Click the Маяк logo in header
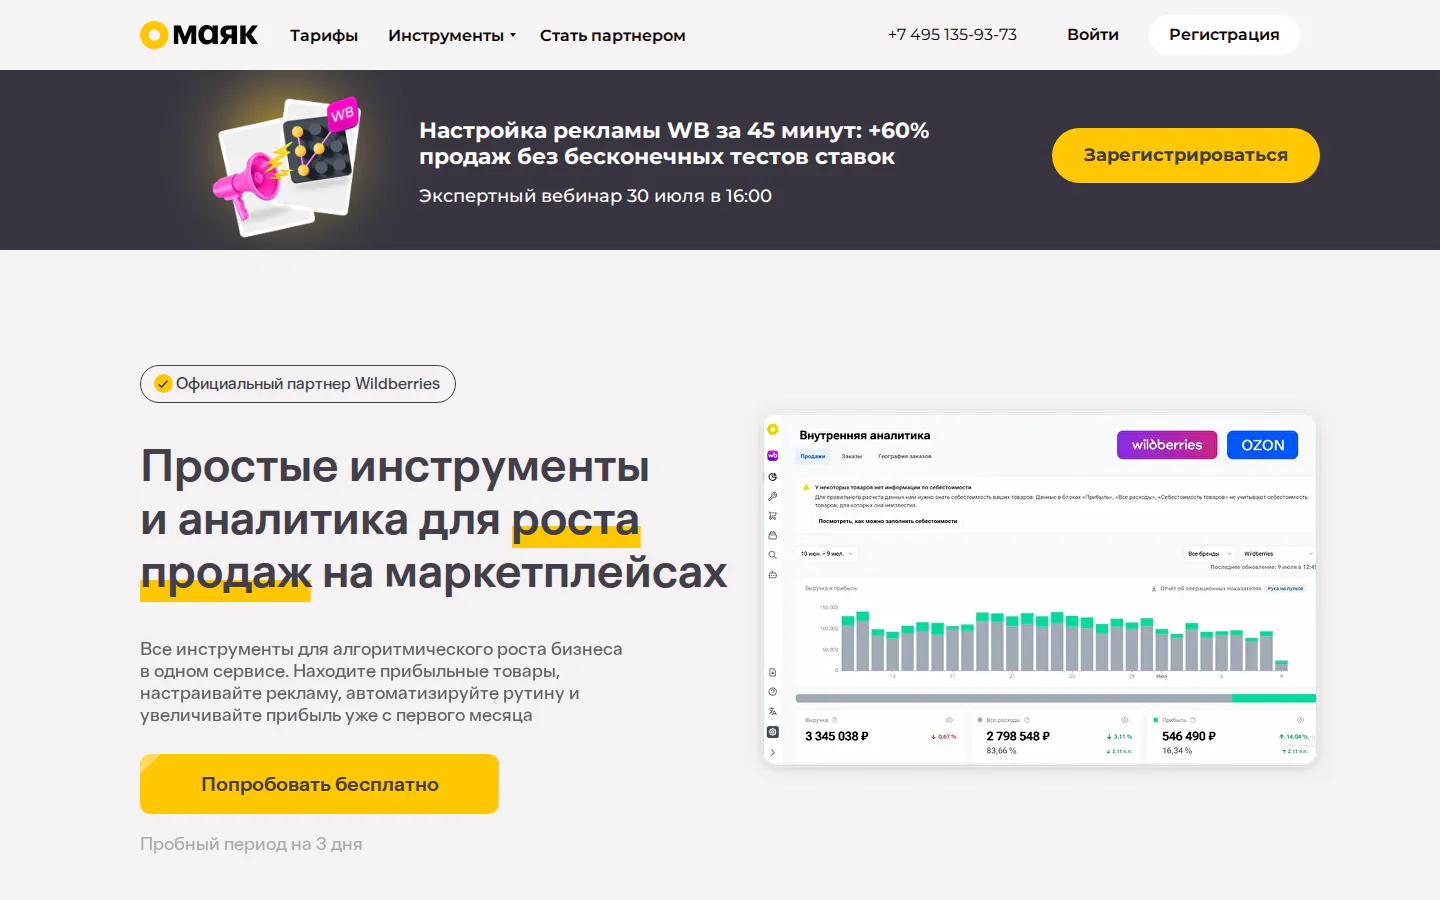 [199, 35]
